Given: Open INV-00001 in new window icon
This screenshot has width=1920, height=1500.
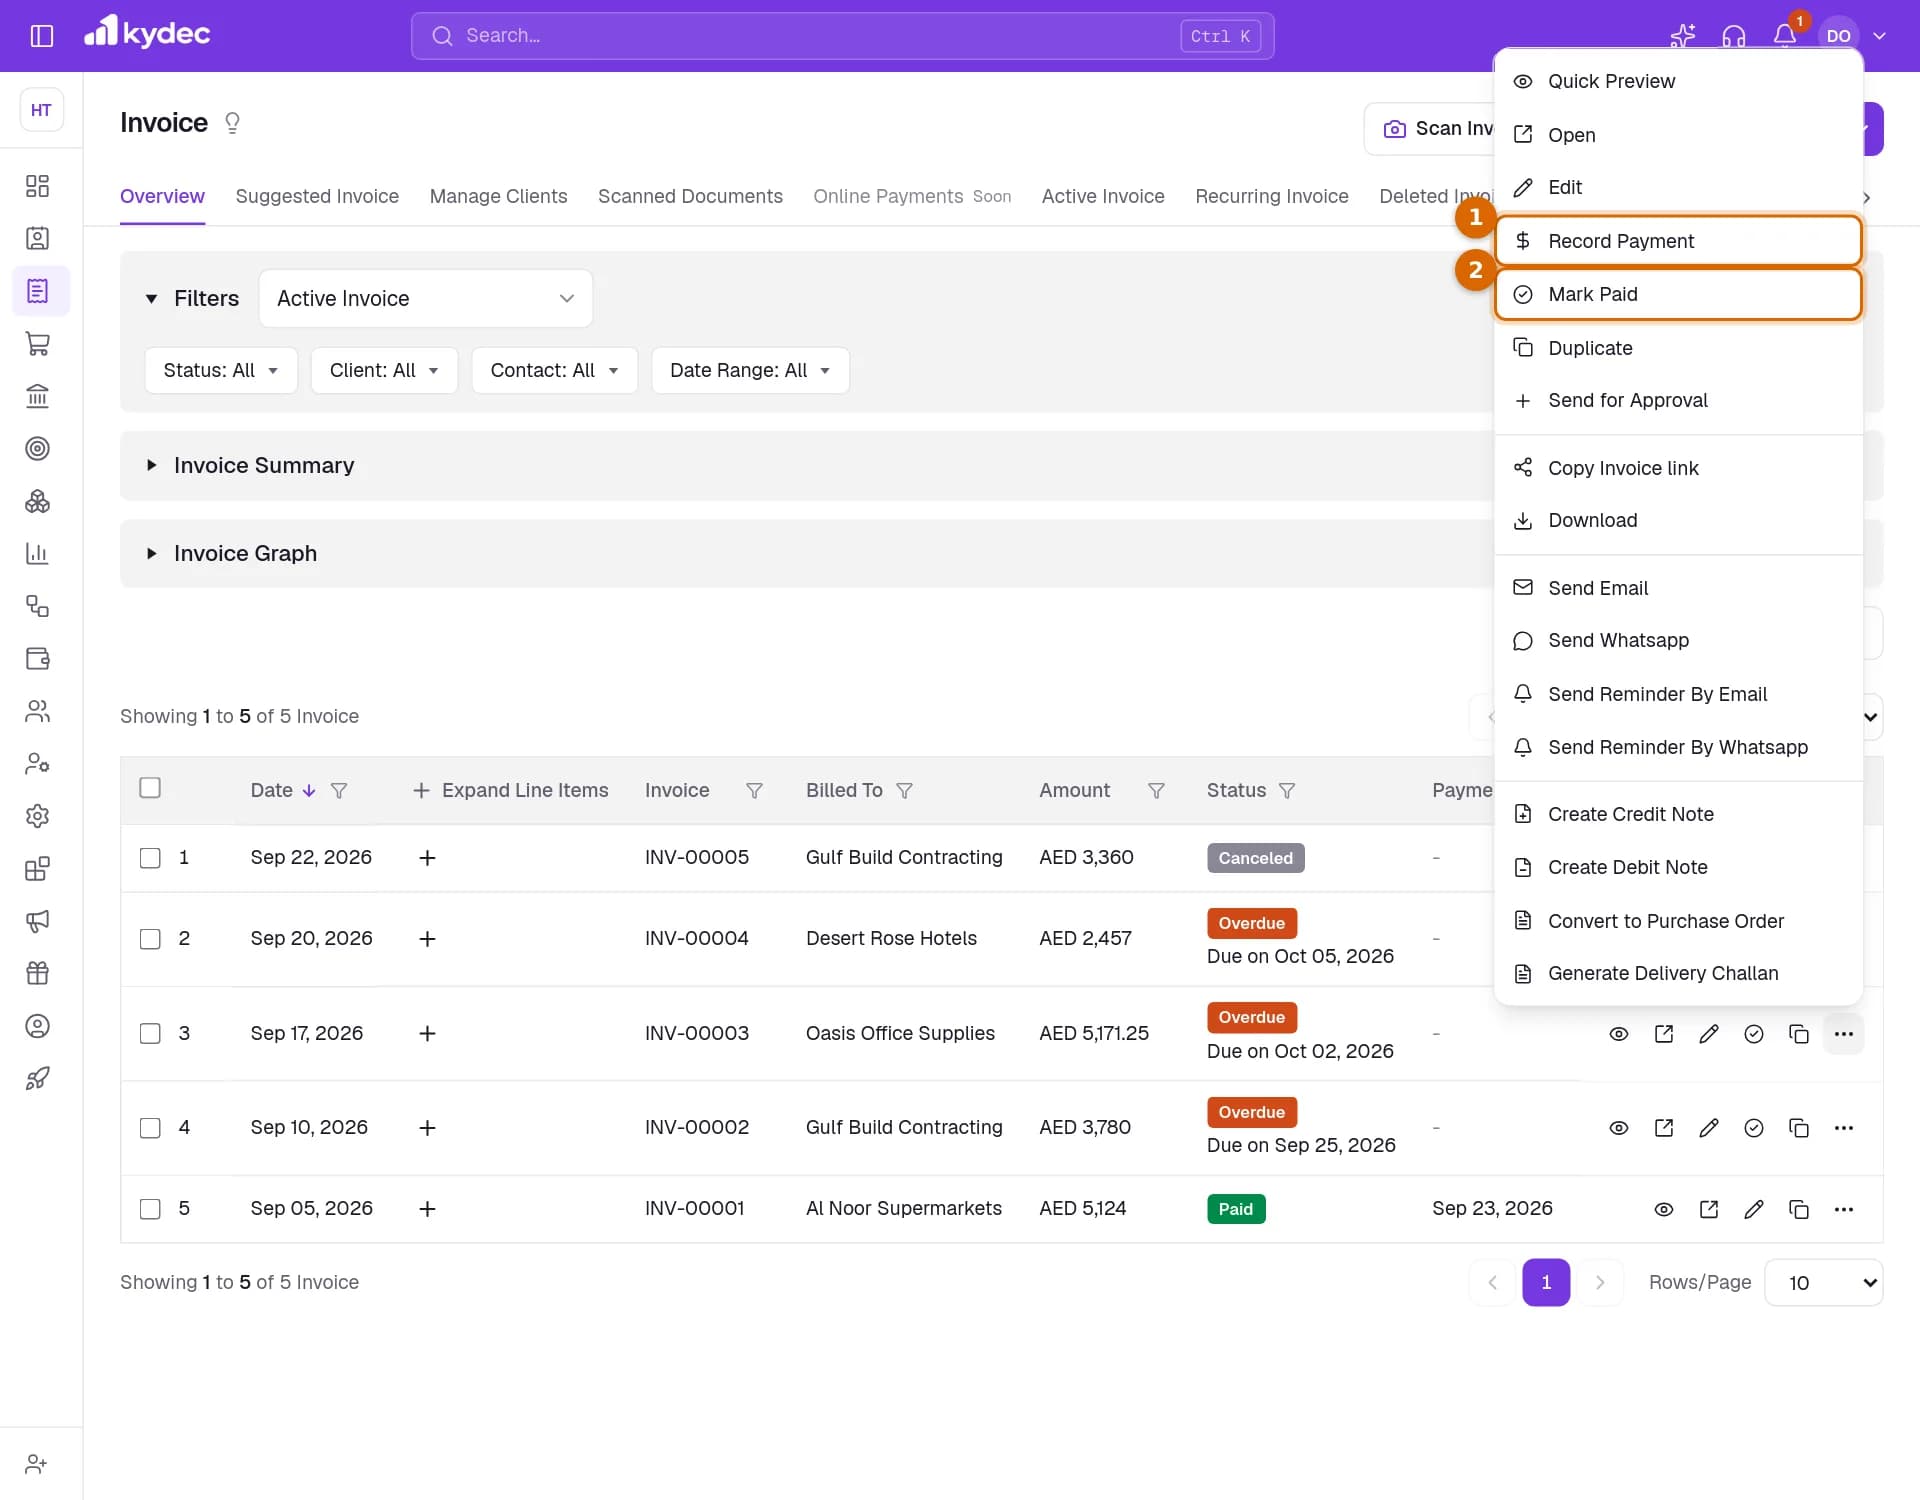Looking at the screenshot, I should 1708,1209.
